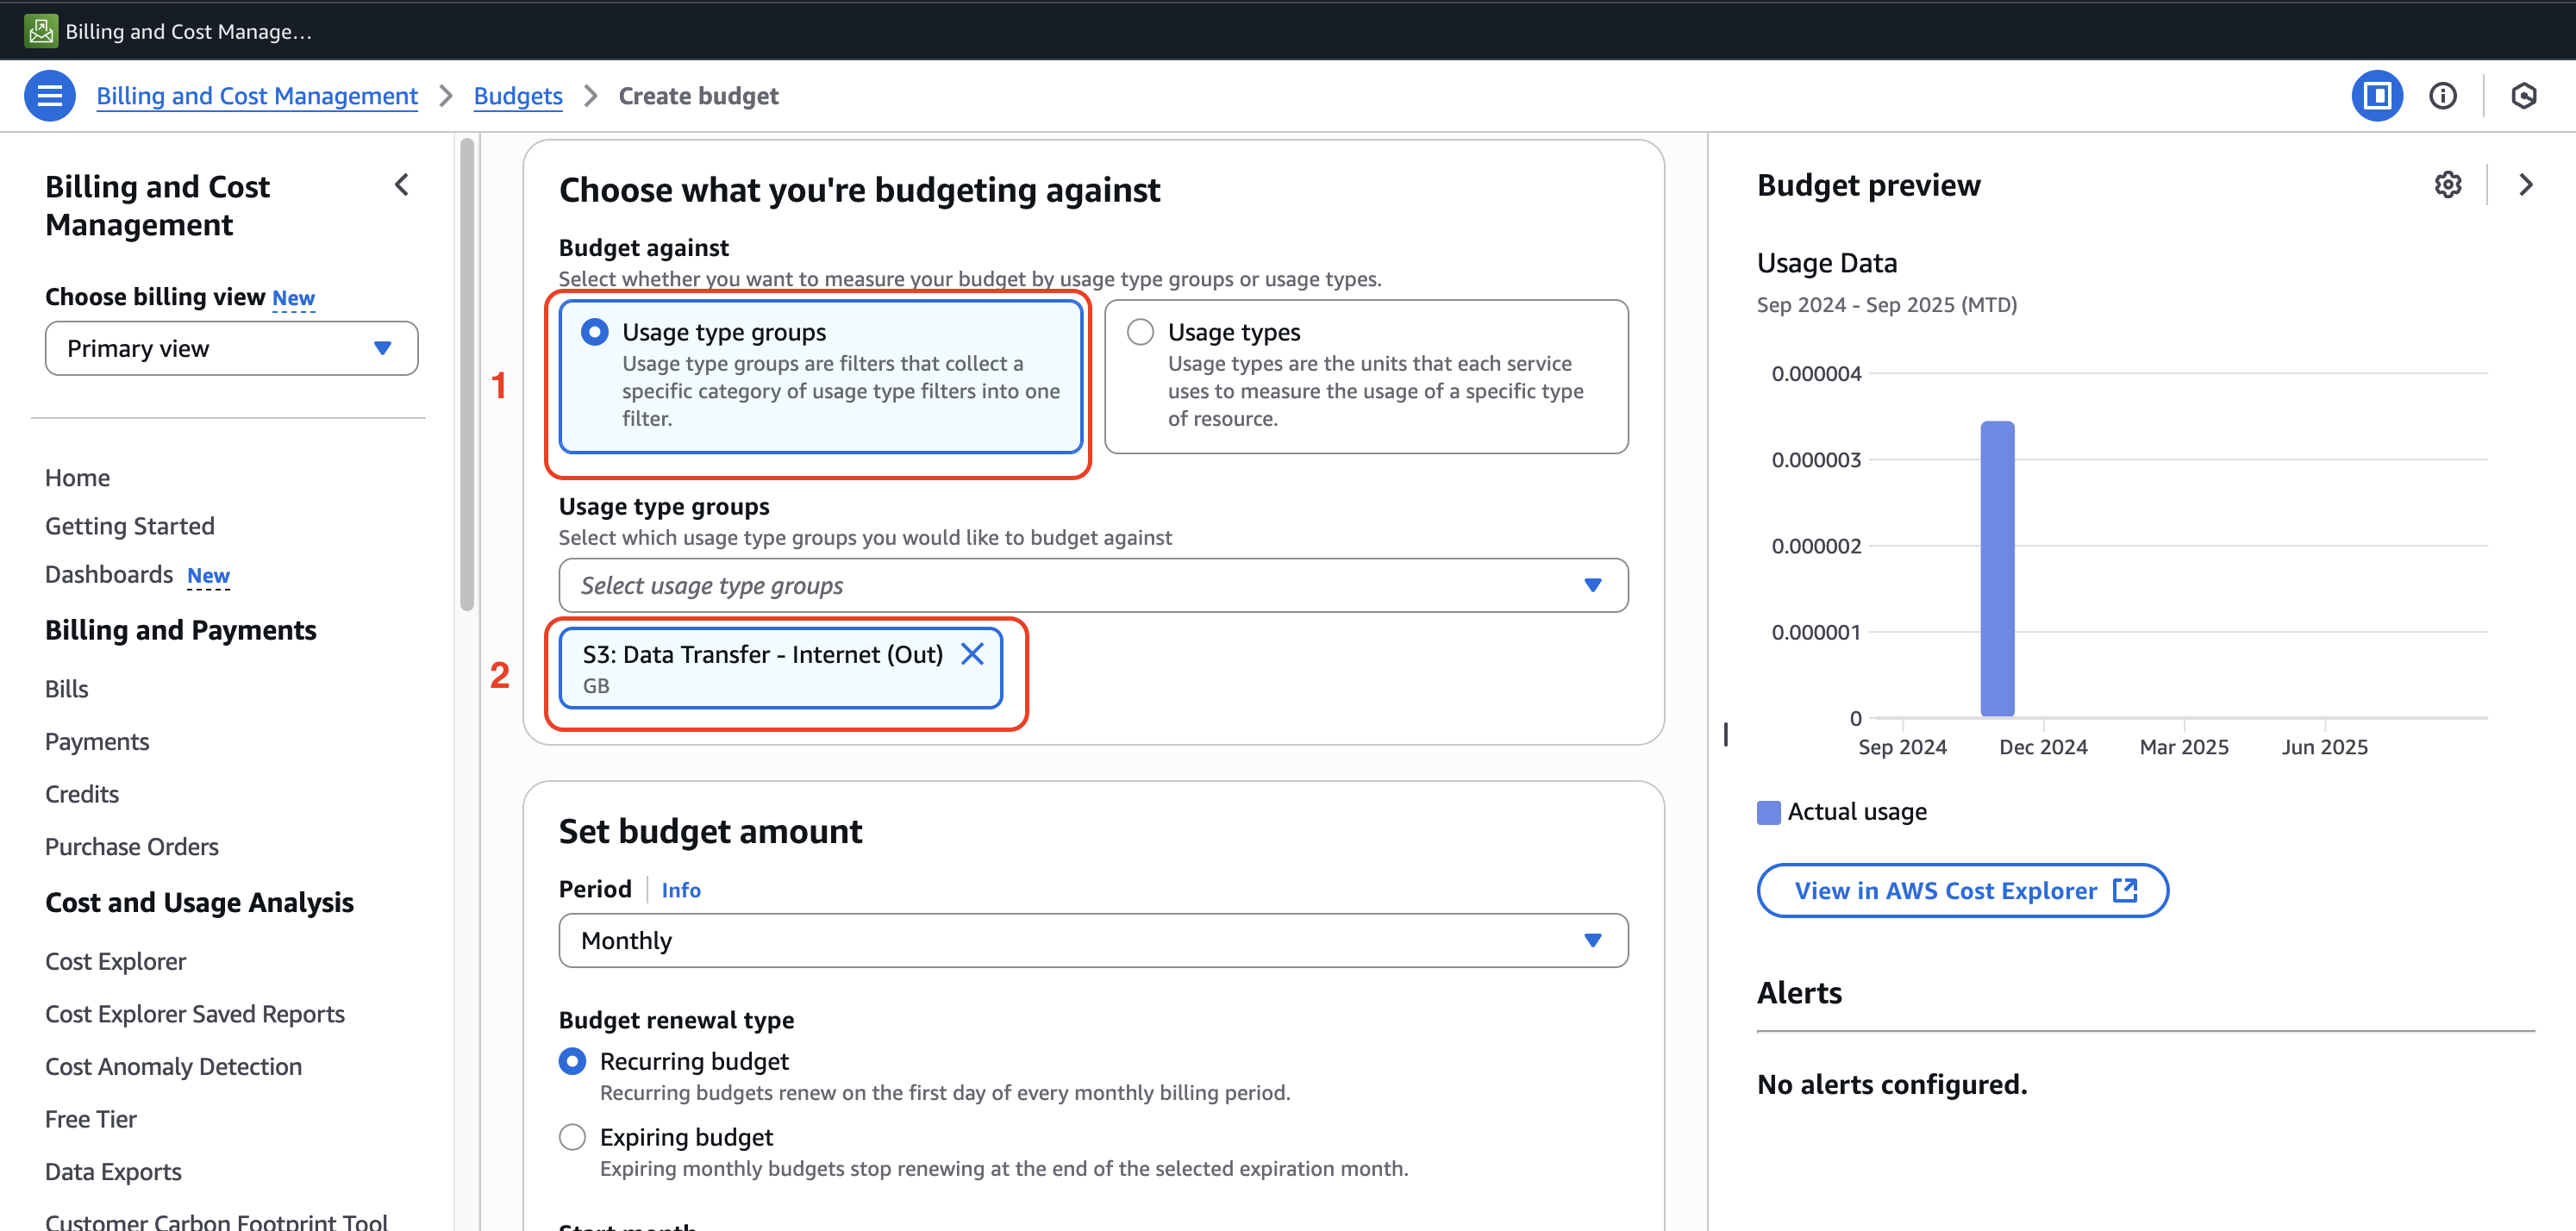
Task: Toggle the split panel view icon
Action: pyautogui.click(x=2376, y=96)
